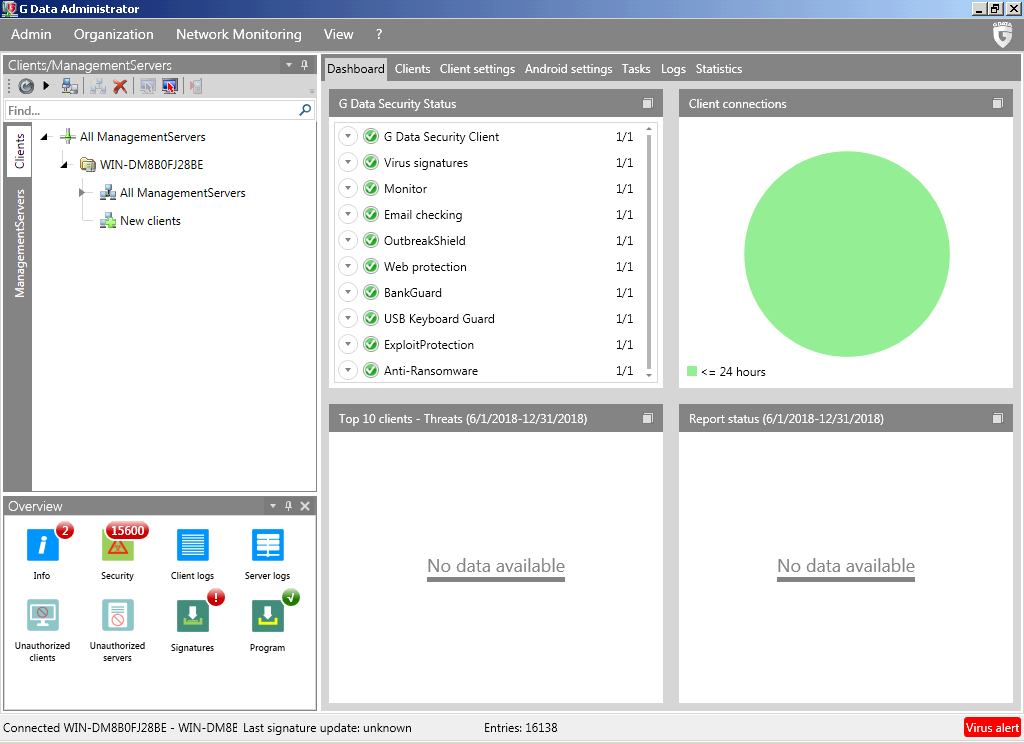Expand the Anti-Ransomware status row
This screenshot has width=1024, height=744.
point(348,371)
